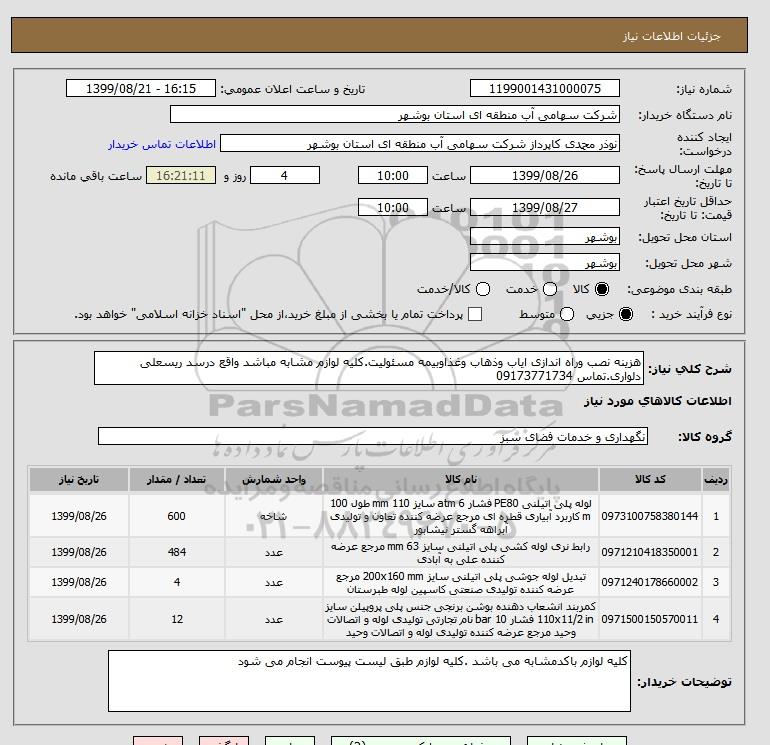Click the buyer description text box
Screen dimensions: 770x745
click(369, 681)
